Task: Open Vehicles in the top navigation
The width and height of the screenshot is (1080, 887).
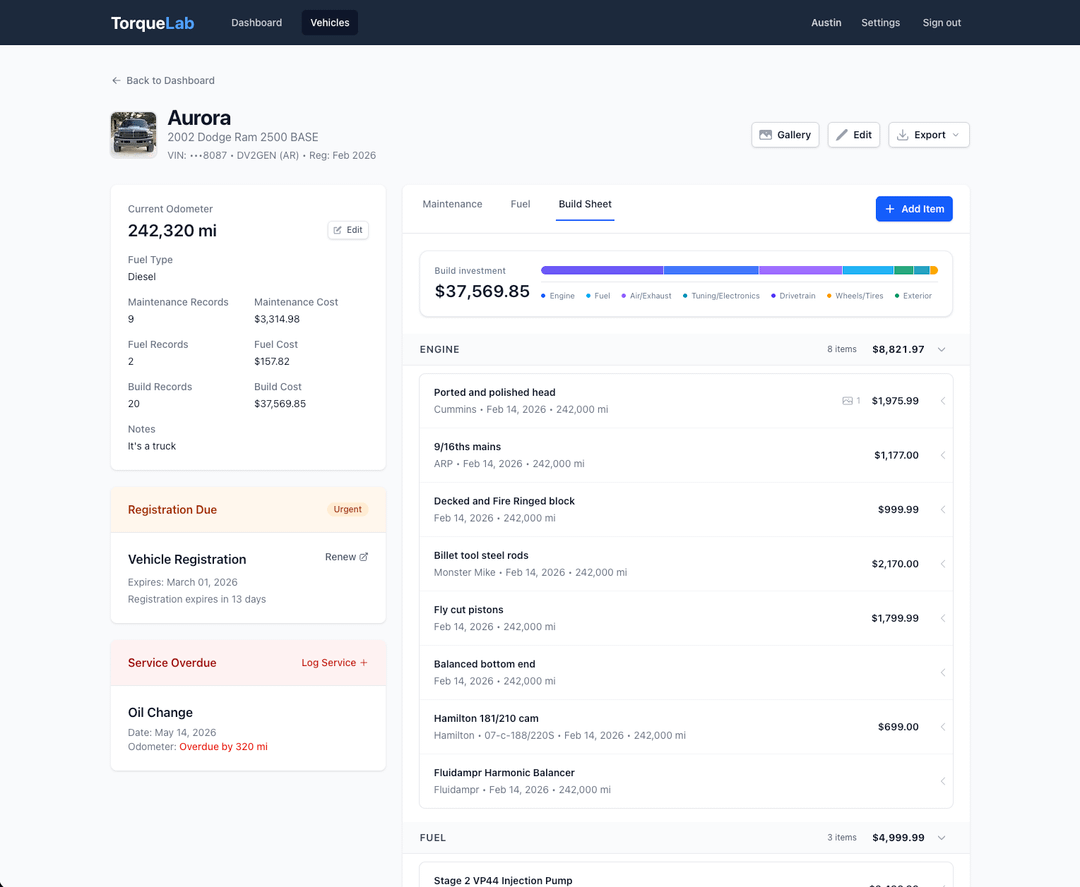Action: coord(330,22)
